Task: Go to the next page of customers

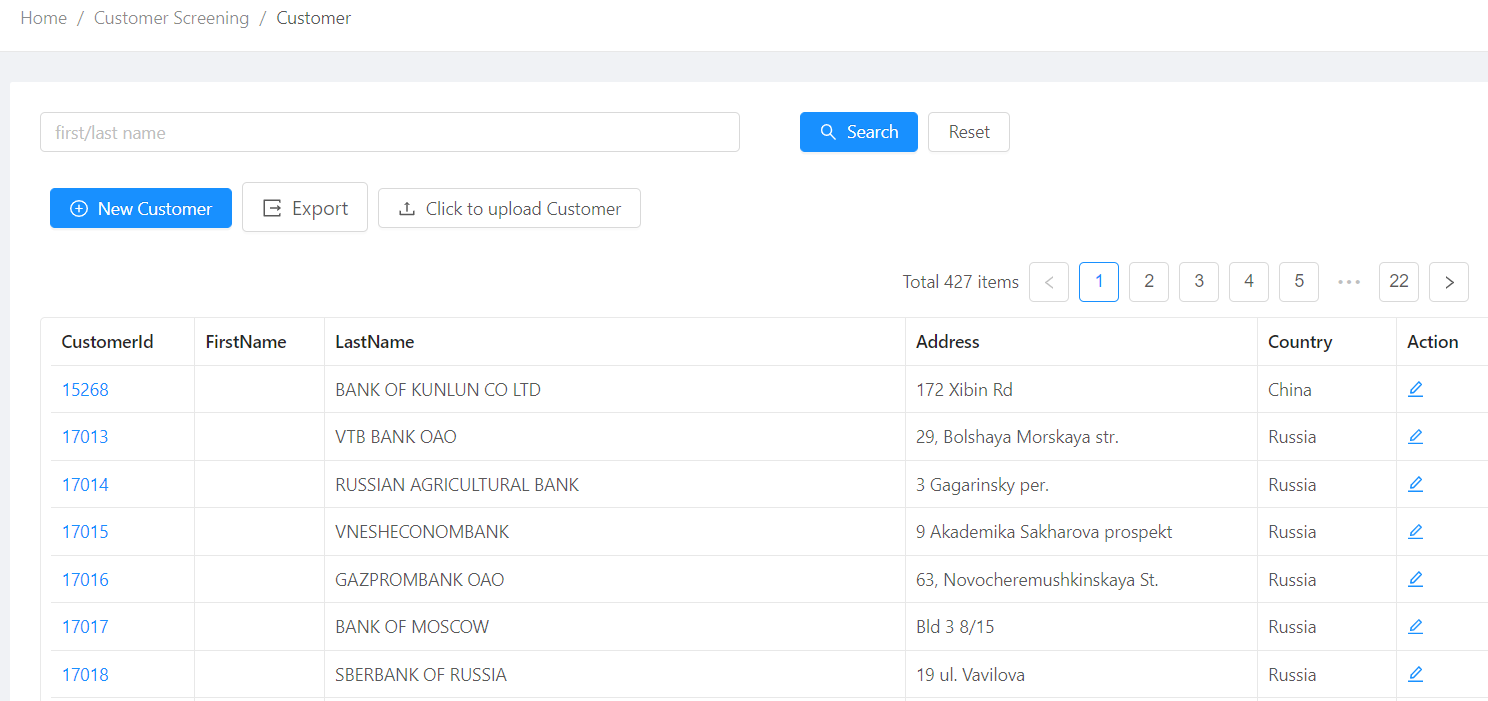Action: click(1449, 282)
